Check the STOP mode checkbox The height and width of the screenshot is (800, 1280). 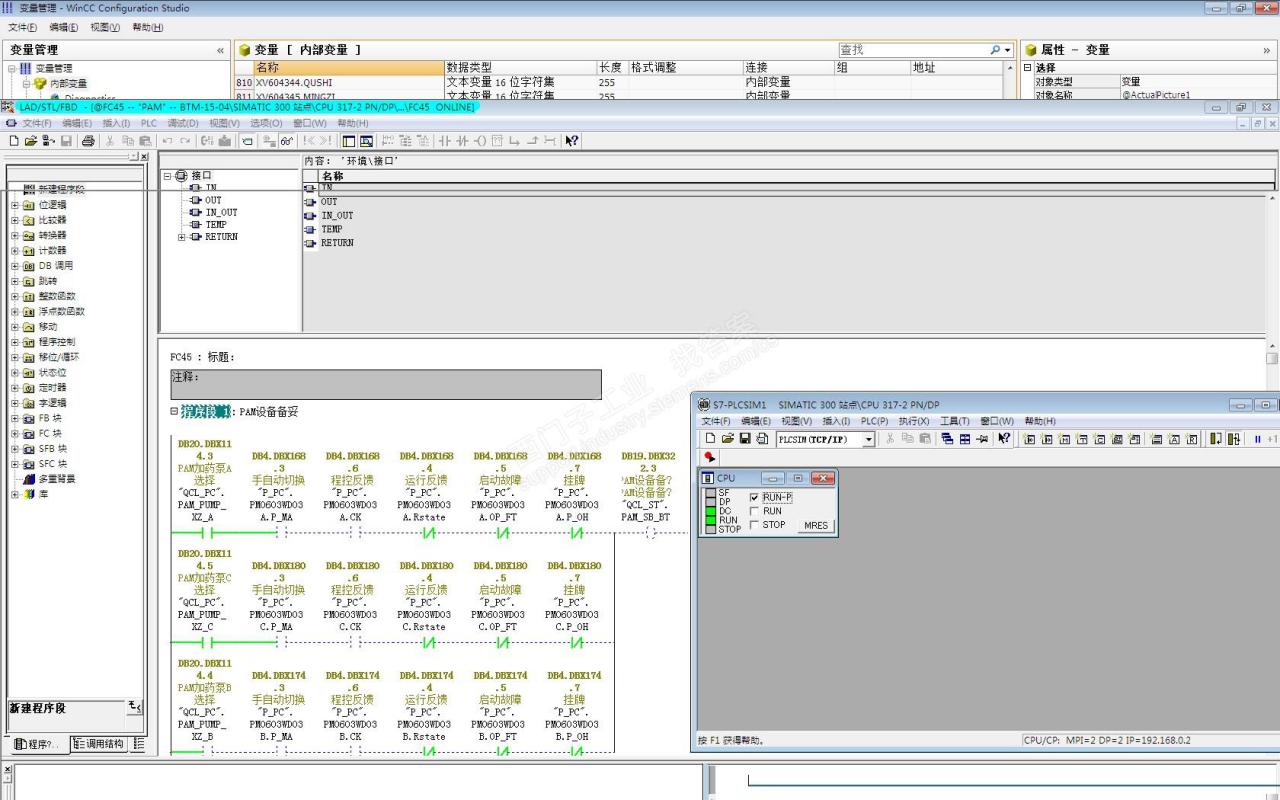coord(754,525)
